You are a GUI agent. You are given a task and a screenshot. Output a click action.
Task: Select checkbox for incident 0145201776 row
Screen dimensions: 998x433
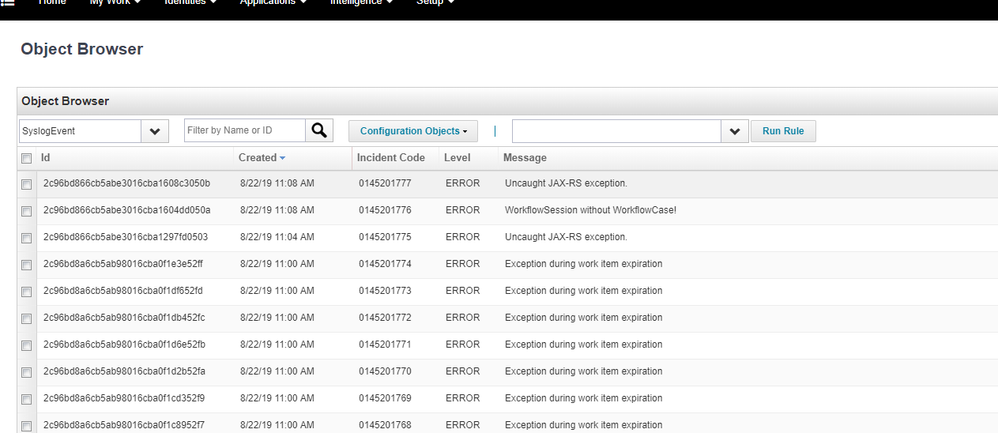point(26,211)
